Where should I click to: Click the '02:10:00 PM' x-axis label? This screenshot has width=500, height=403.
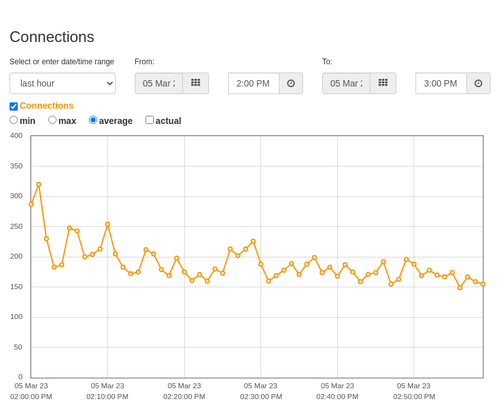(x=107, y=397)
